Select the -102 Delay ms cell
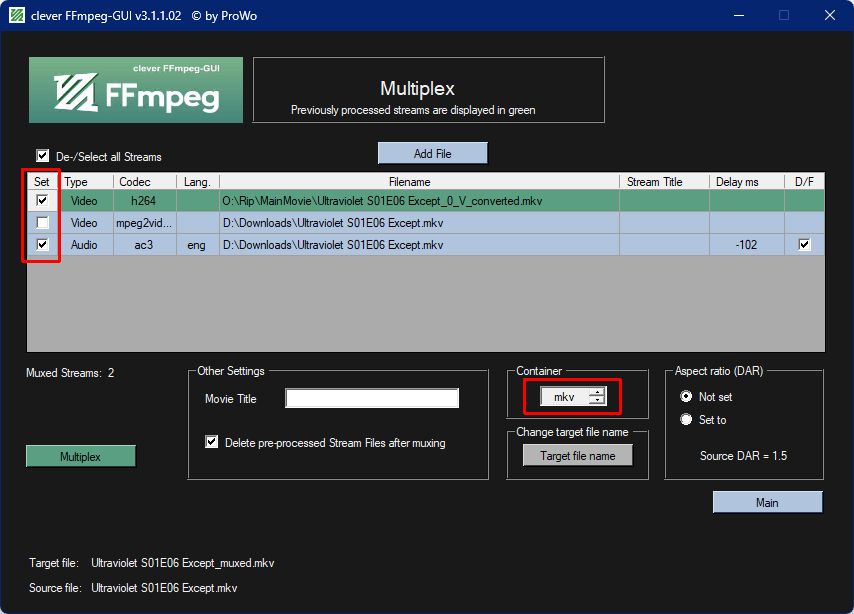 click(747, 245)
